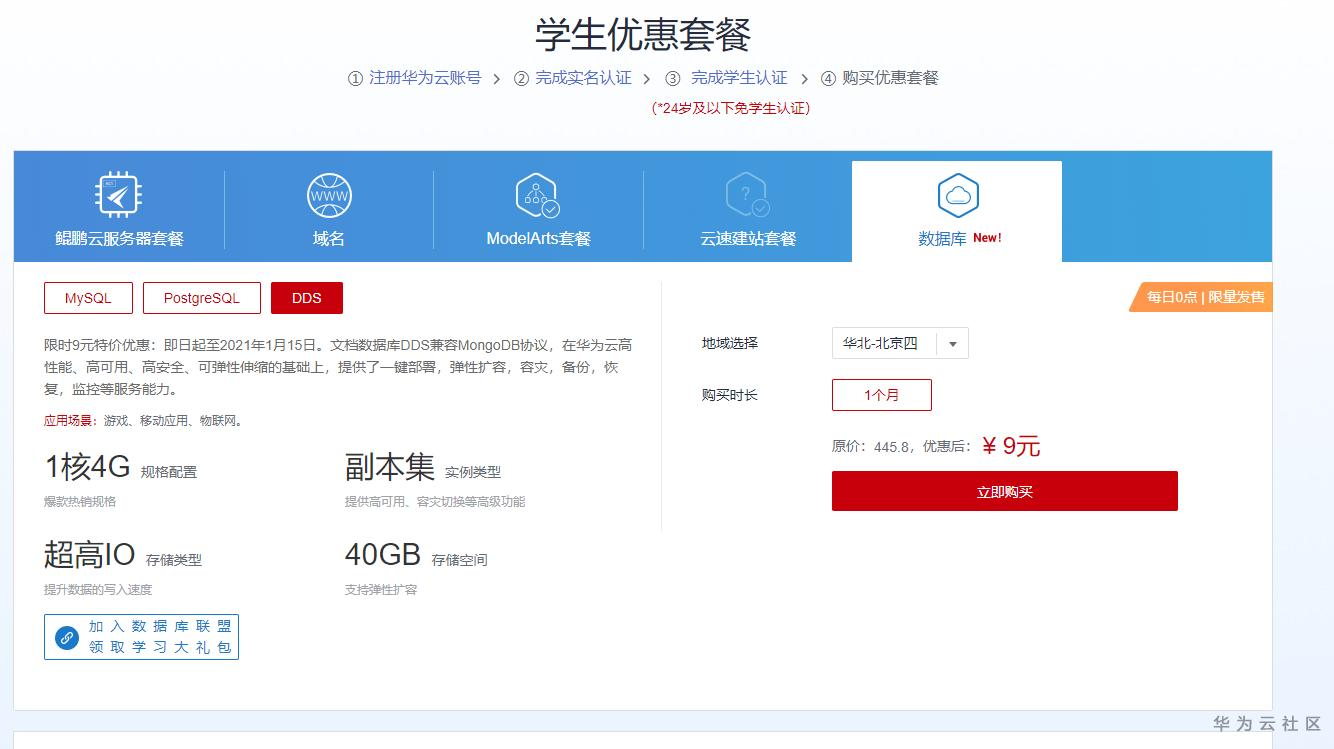The image size is (1334, 749).
Task: Open the 加入数据库联盟 领取学习大礼包 banner
Action: click(x=141, y=637)
